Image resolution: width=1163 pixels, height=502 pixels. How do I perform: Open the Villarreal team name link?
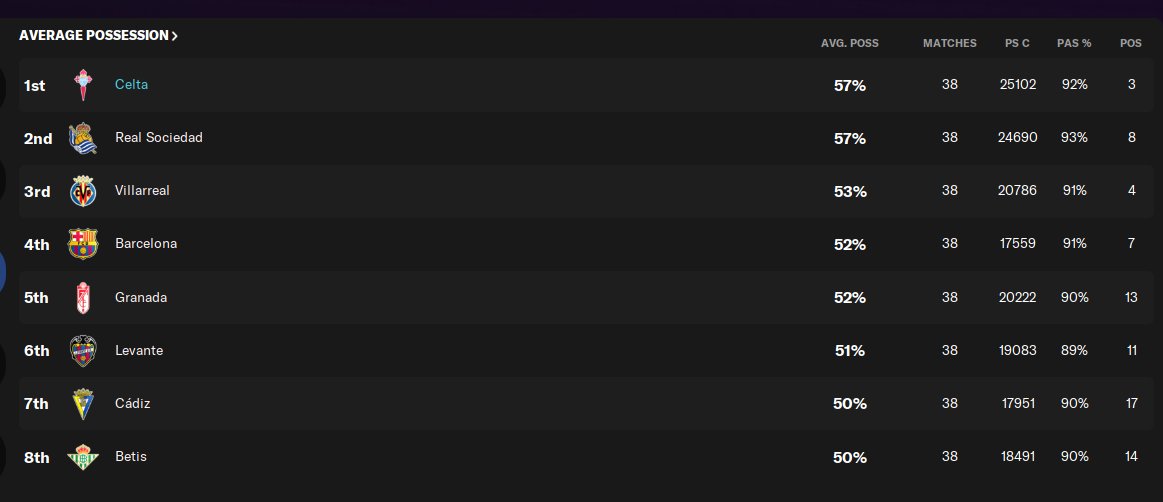142,191
